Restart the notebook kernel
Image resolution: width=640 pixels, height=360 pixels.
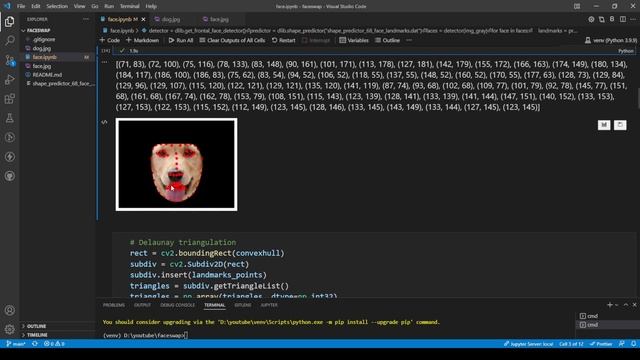pos(284,40)
